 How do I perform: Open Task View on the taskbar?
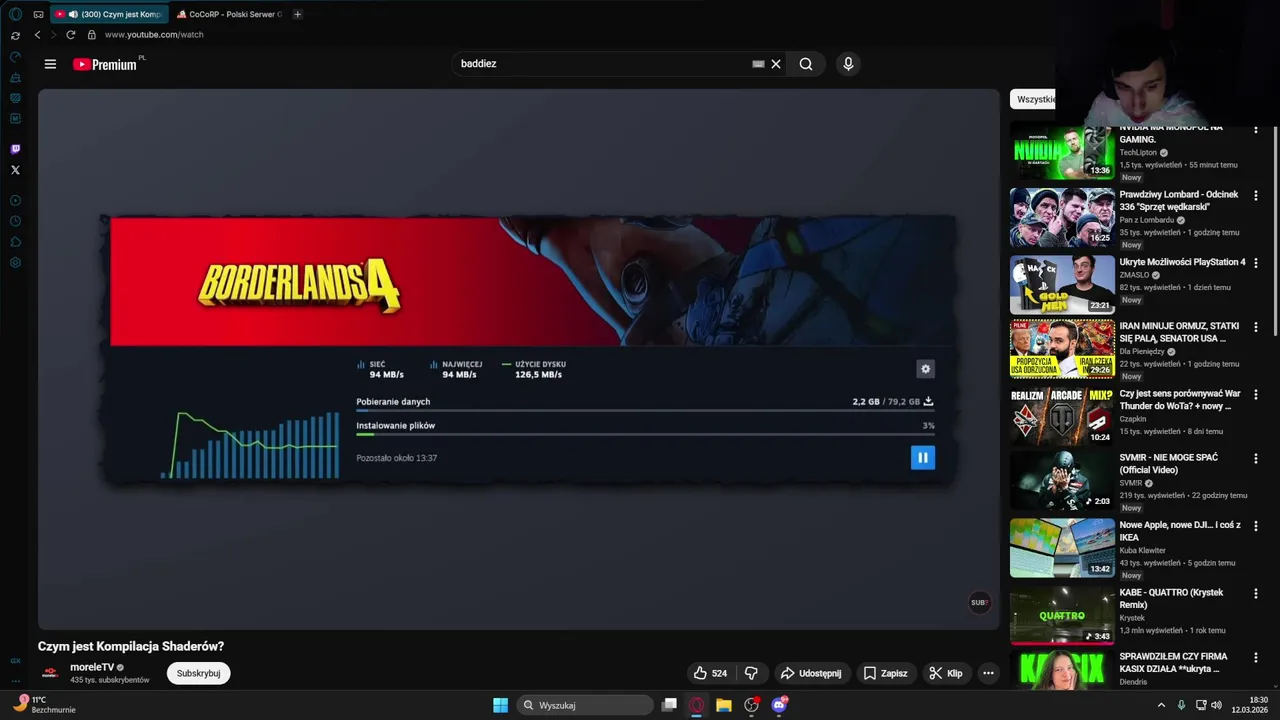point(669,705)
